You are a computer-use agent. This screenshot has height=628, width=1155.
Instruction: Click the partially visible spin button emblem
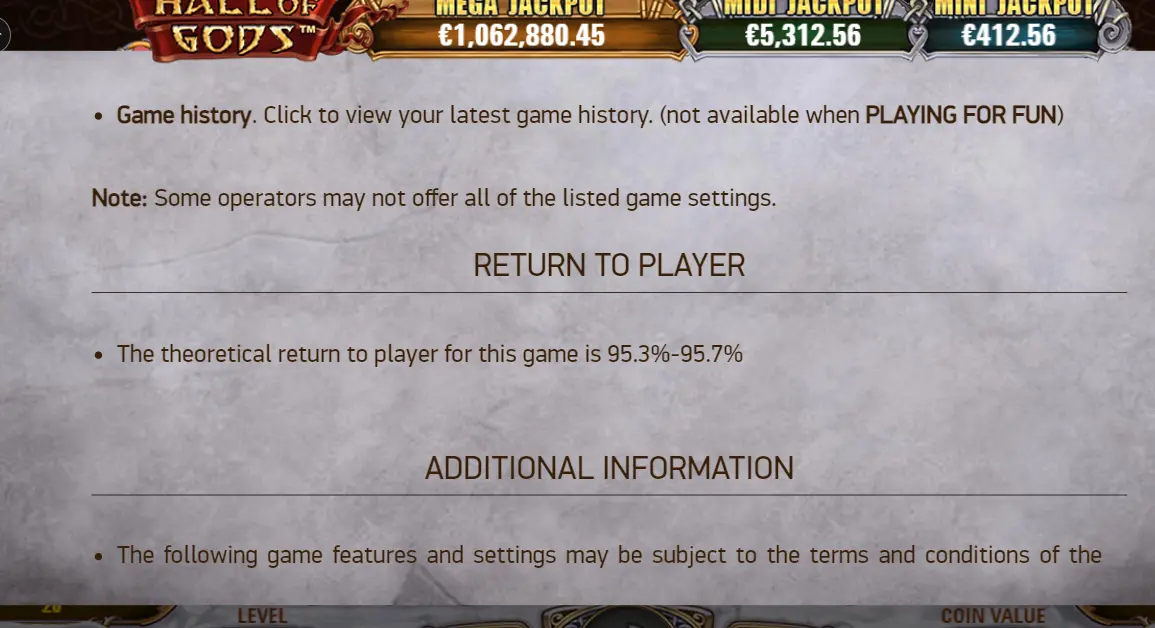627,618
